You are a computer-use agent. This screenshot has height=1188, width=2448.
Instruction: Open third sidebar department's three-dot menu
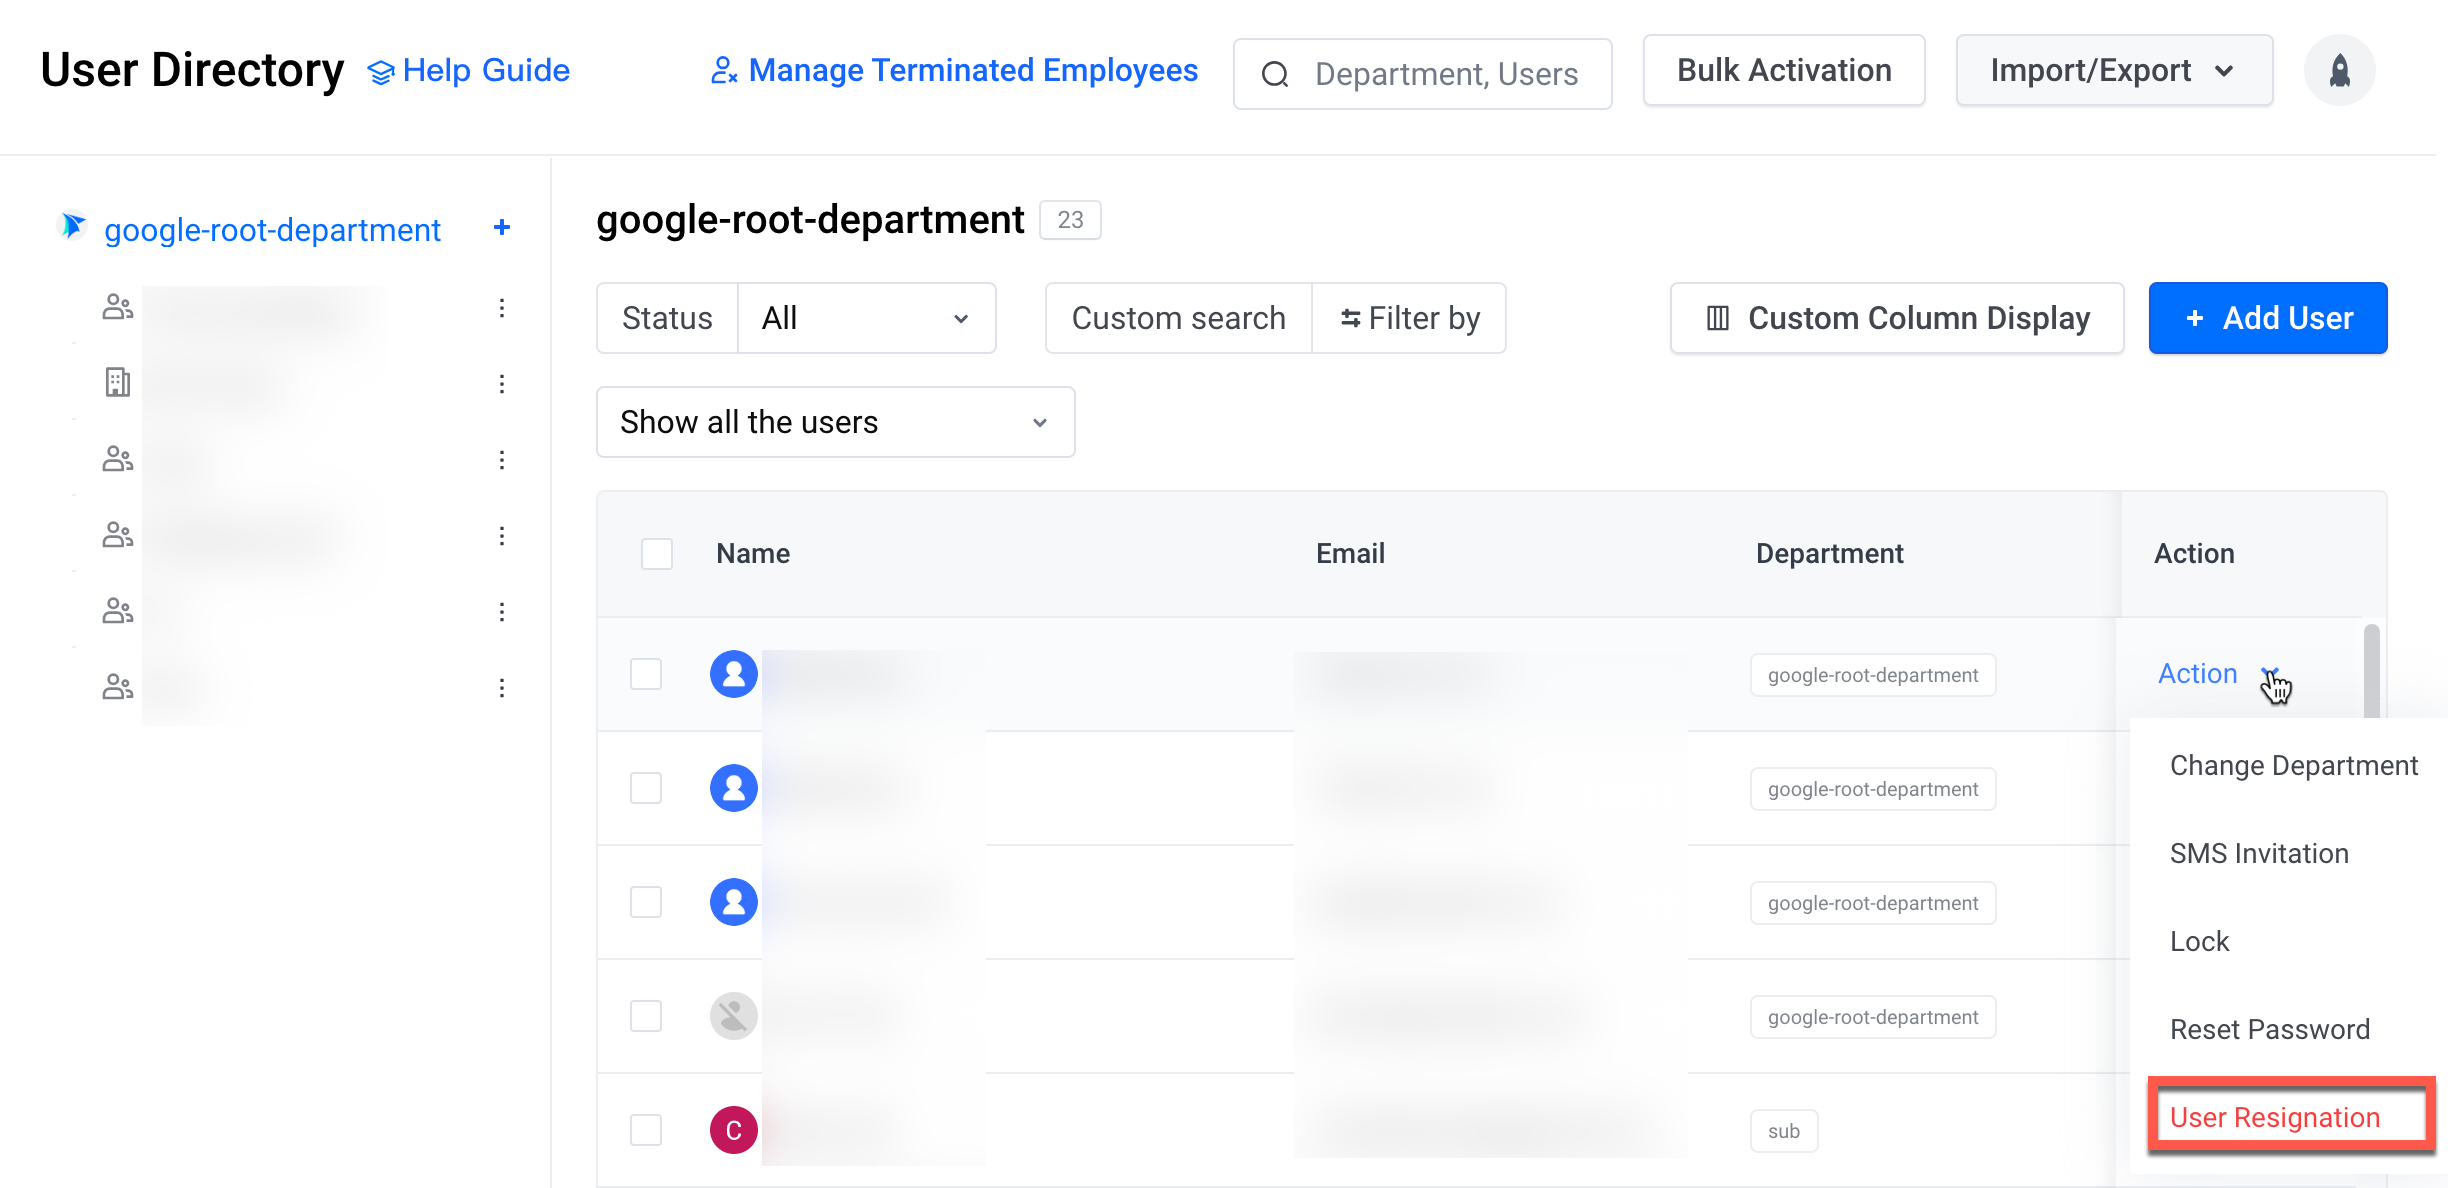(x=502, y=460)
